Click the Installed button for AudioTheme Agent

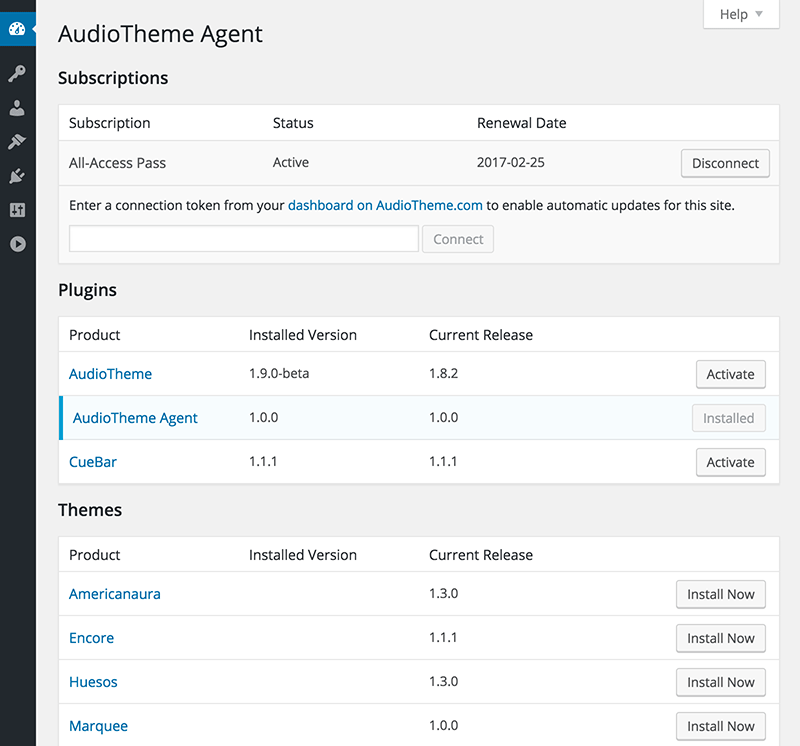729,418
